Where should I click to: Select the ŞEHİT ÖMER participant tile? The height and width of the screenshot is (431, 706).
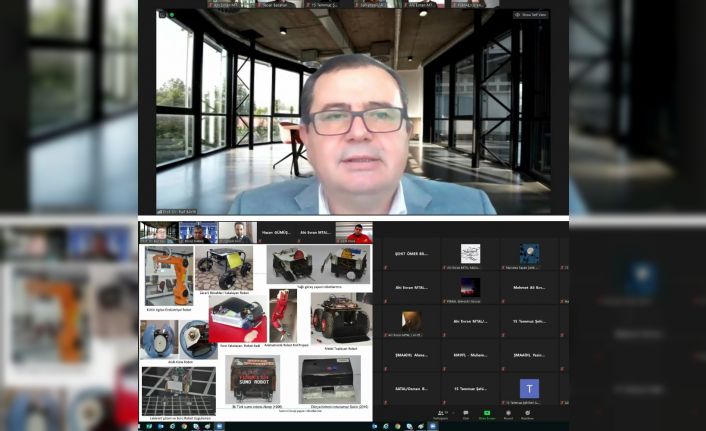click(x=411, y=254)
